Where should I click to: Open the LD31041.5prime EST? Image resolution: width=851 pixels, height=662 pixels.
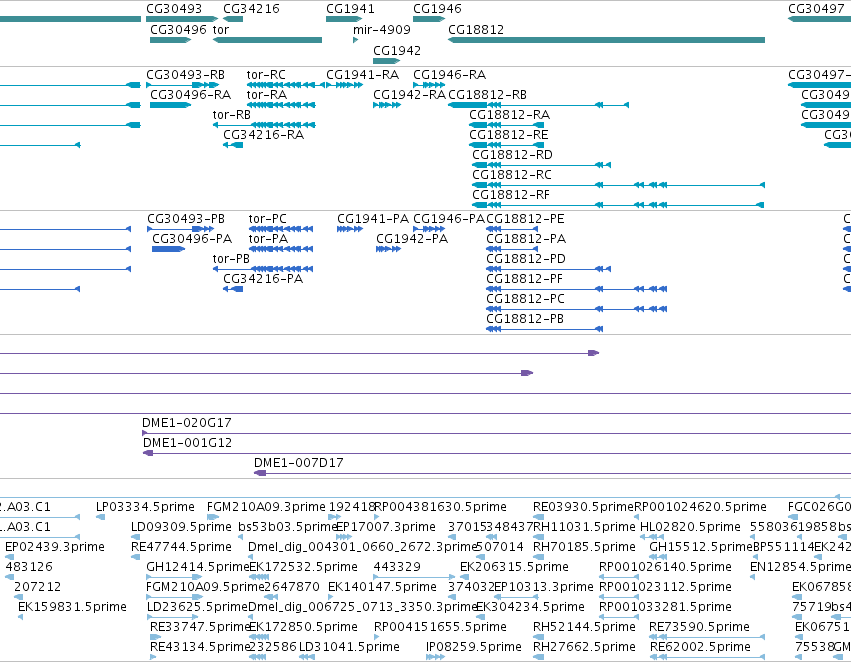tap(307, 658)
